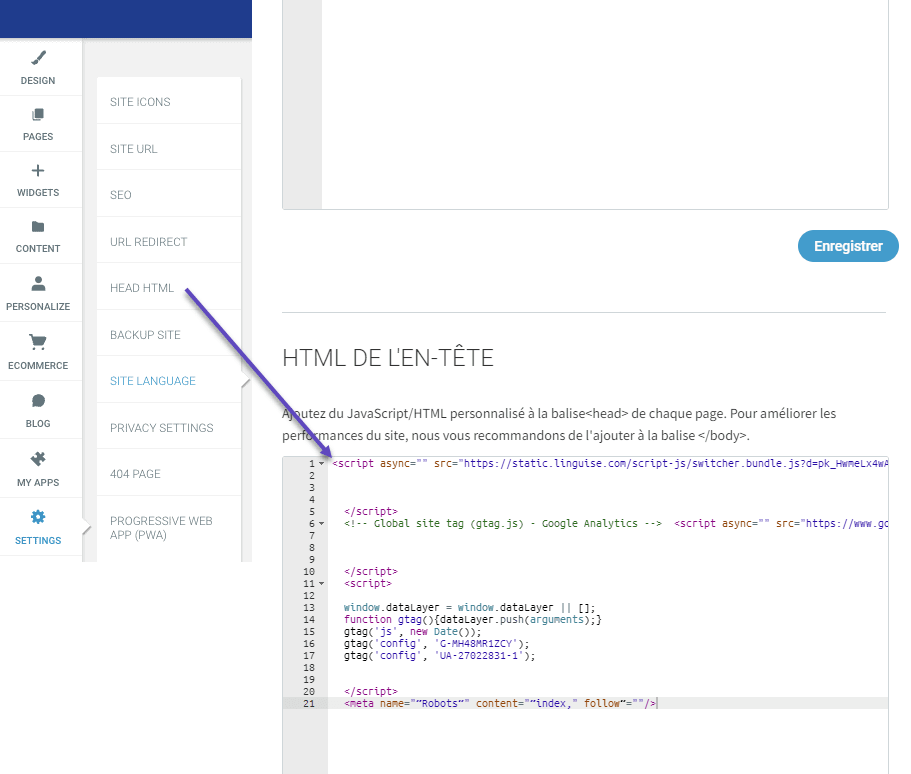Viewport: 911px width, 774px height.
Task: Open 404 PAGE settings
Action: (x=169, y=474)
